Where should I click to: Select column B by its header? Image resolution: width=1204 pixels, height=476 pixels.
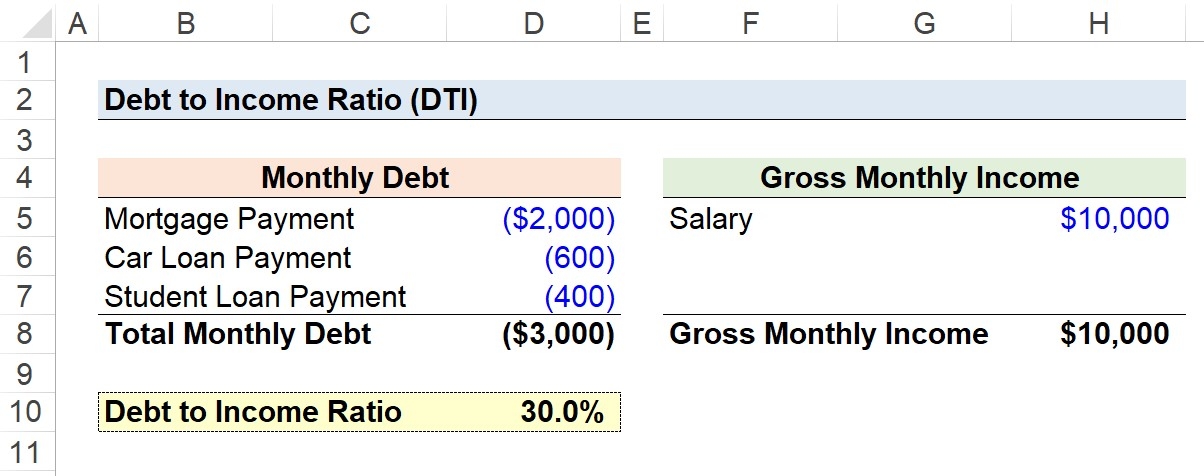[x=185, y=23]
